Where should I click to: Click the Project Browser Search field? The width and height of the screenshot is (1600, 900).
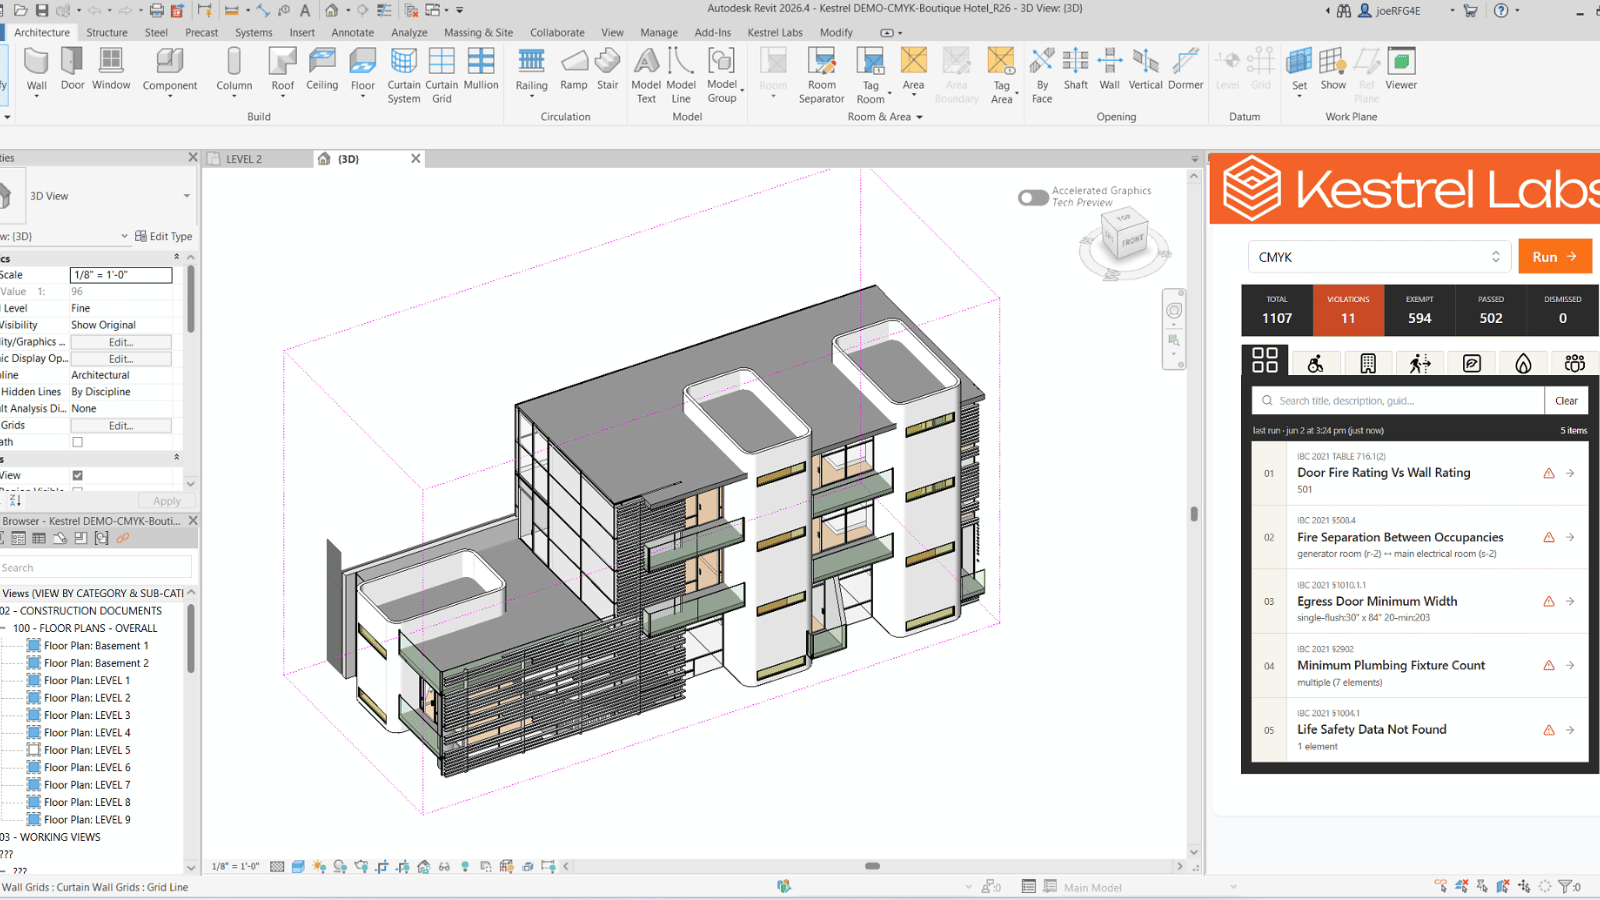(96, 568)
